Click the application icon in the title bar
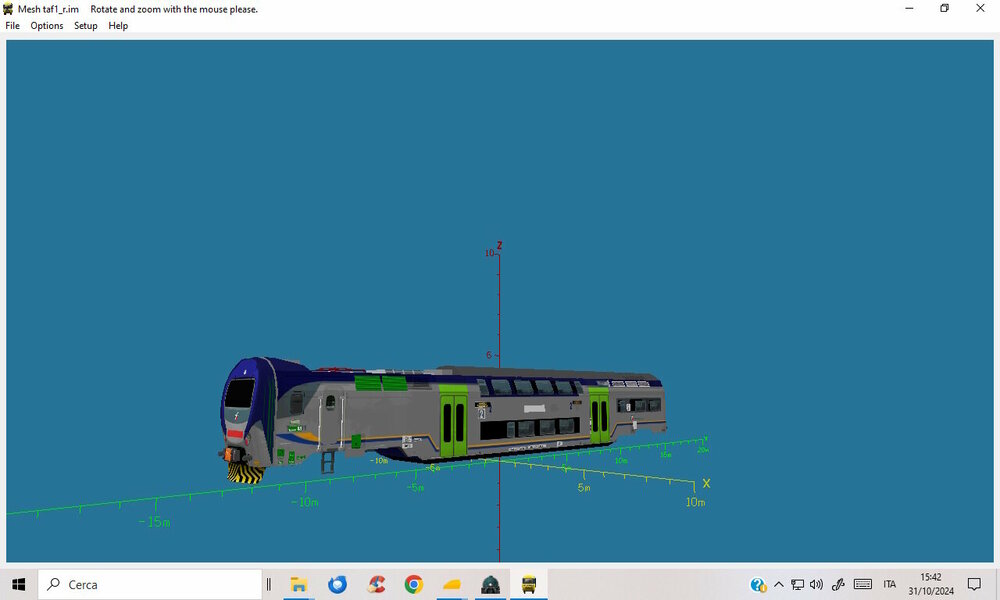Image resolution: width=1000 pixels, height=600 pixels. pyautogui.click(x=8, y=9)
